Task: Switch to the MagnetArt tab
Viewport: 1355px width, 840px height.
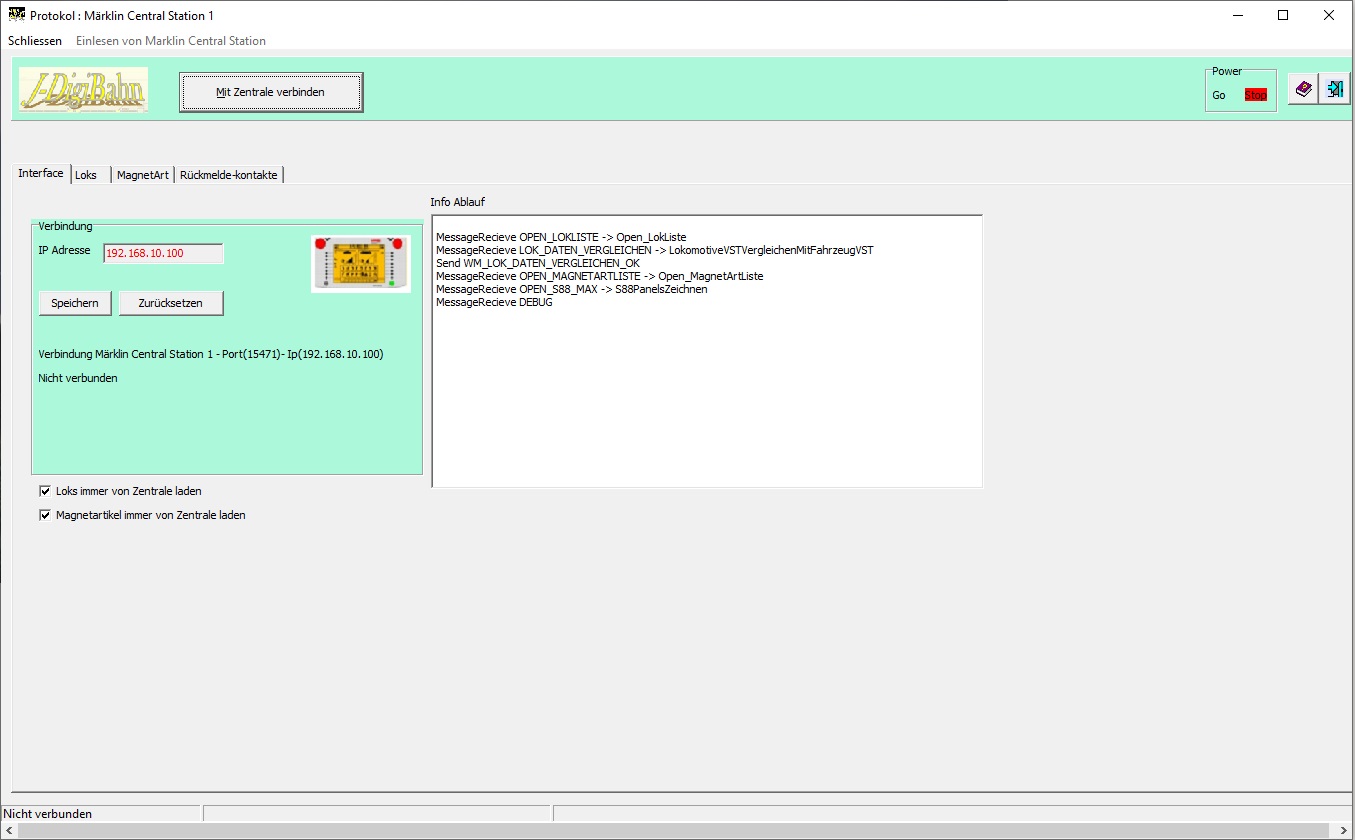Action: click(x=143, y=175)
